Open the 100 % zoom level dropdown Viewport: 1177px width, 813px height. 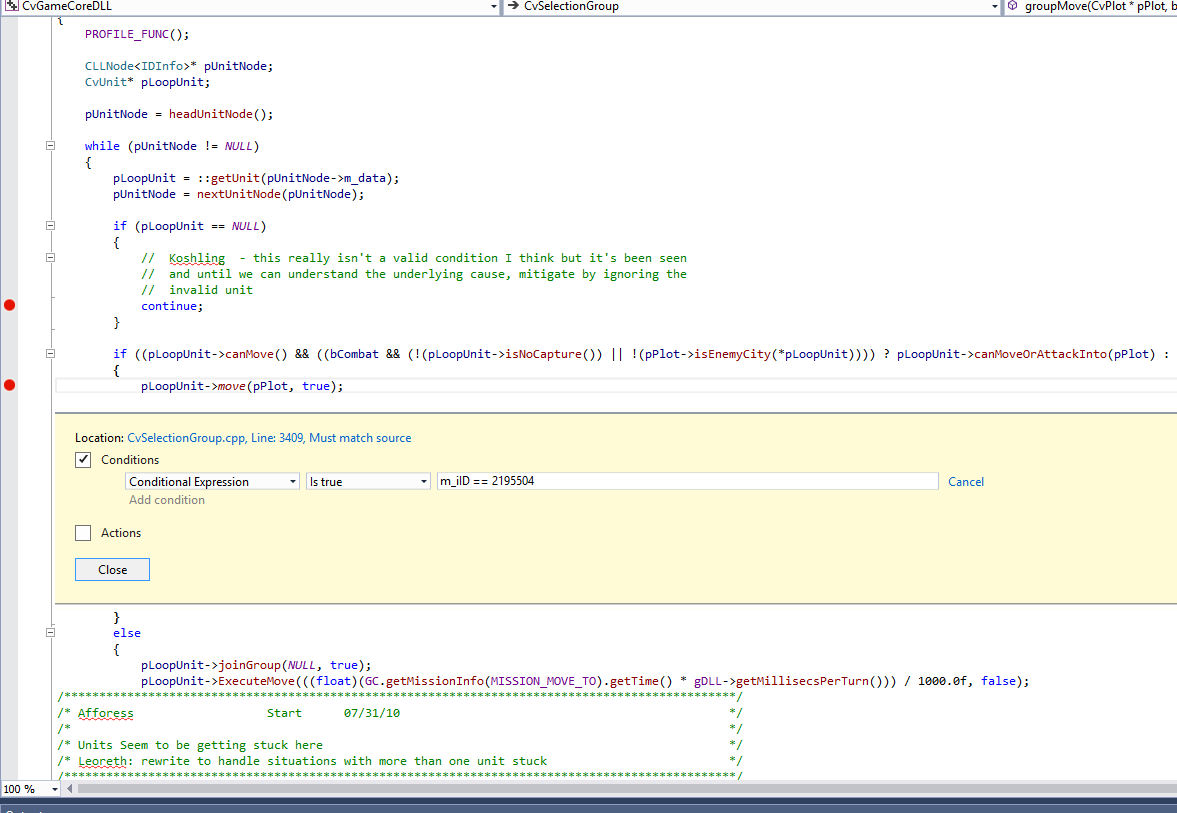coord(55,789)
